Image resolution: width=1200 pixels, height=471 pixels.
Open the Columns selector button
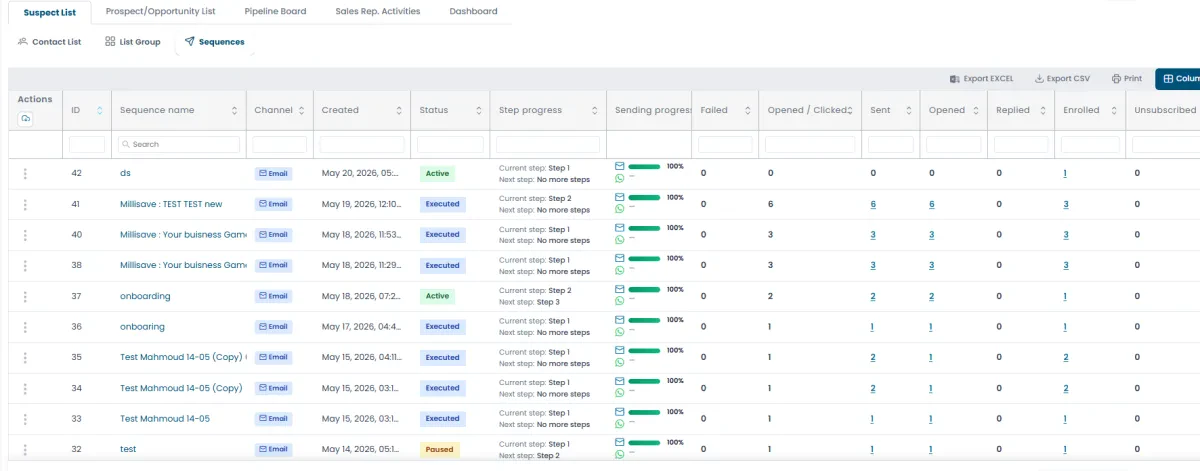[1178, 79]
